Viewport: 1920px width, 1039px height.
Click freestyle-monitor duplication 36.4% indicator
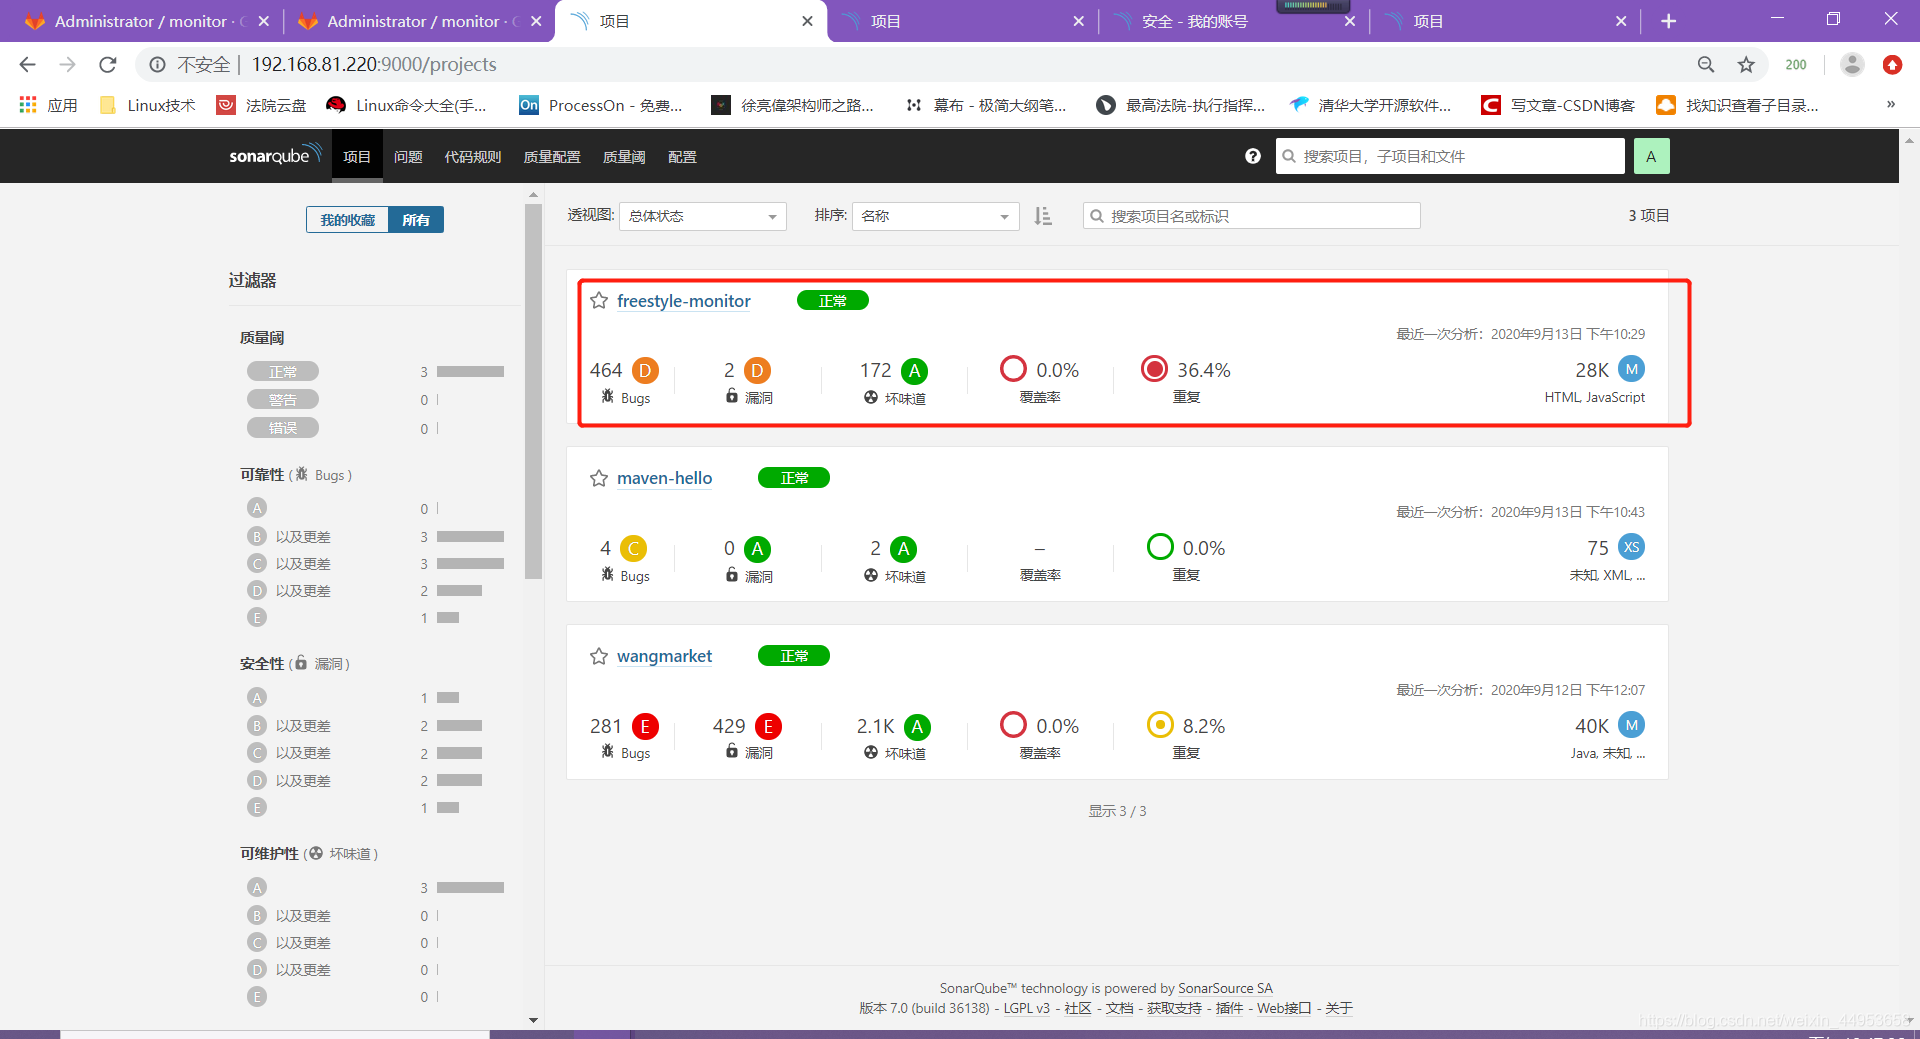tap(1154, 369)
